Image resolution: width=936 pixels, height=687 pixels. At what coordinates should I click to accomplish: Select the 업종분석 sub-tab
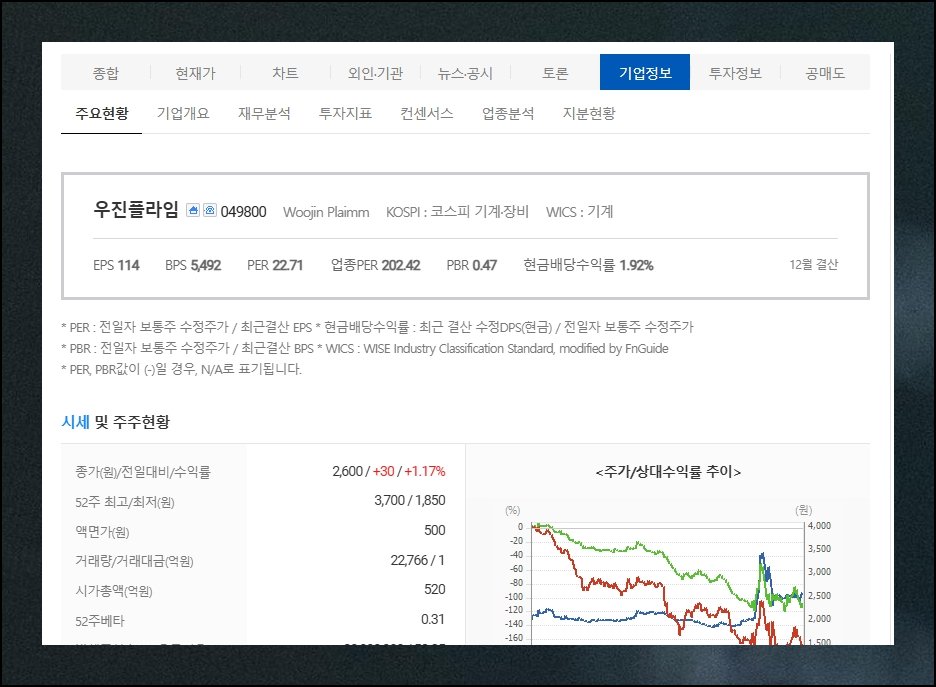click(507, 113)
